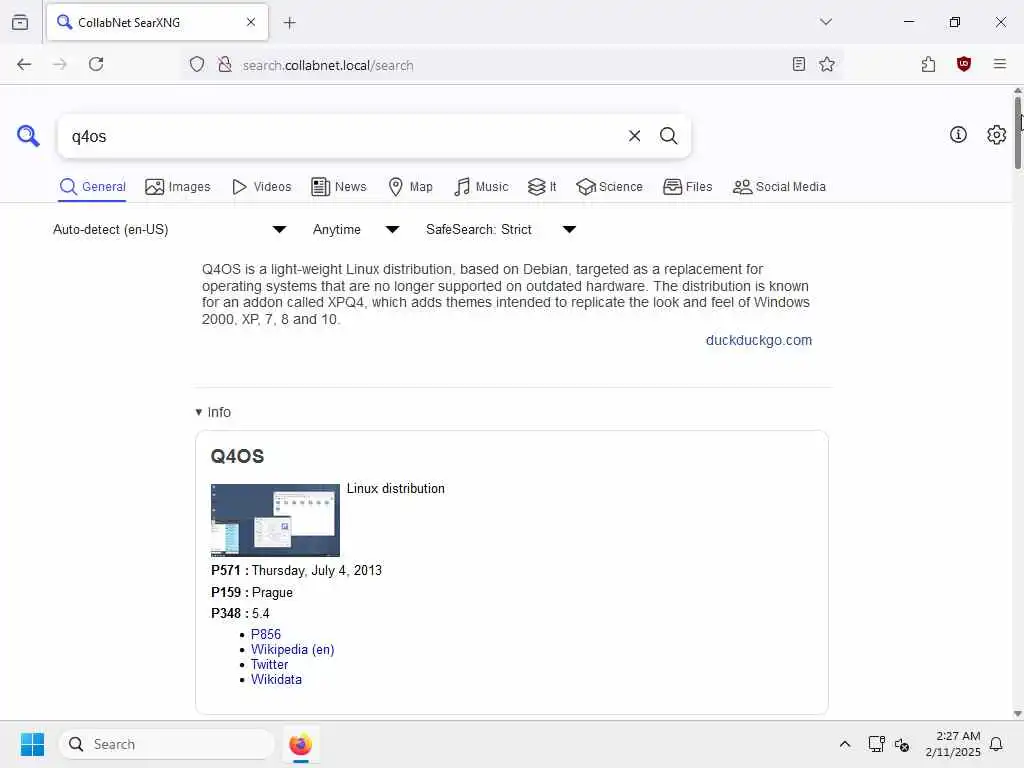Open the Twitter link
Viewport: 1024px width, 768px height.
(x=269, y=664)
